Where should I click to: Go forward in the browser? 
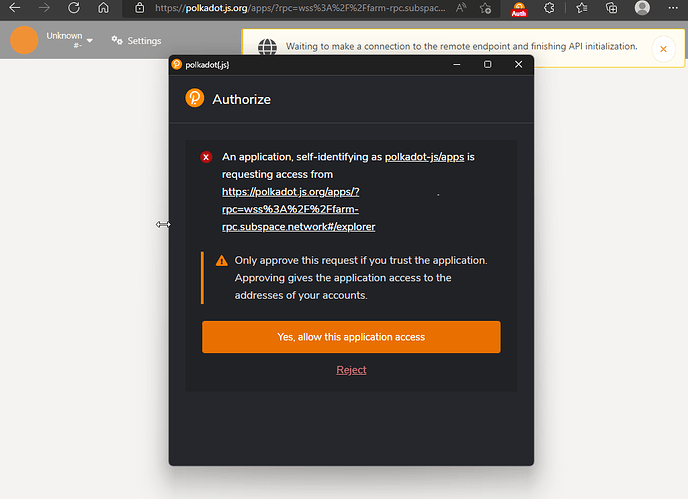[44, 7]
